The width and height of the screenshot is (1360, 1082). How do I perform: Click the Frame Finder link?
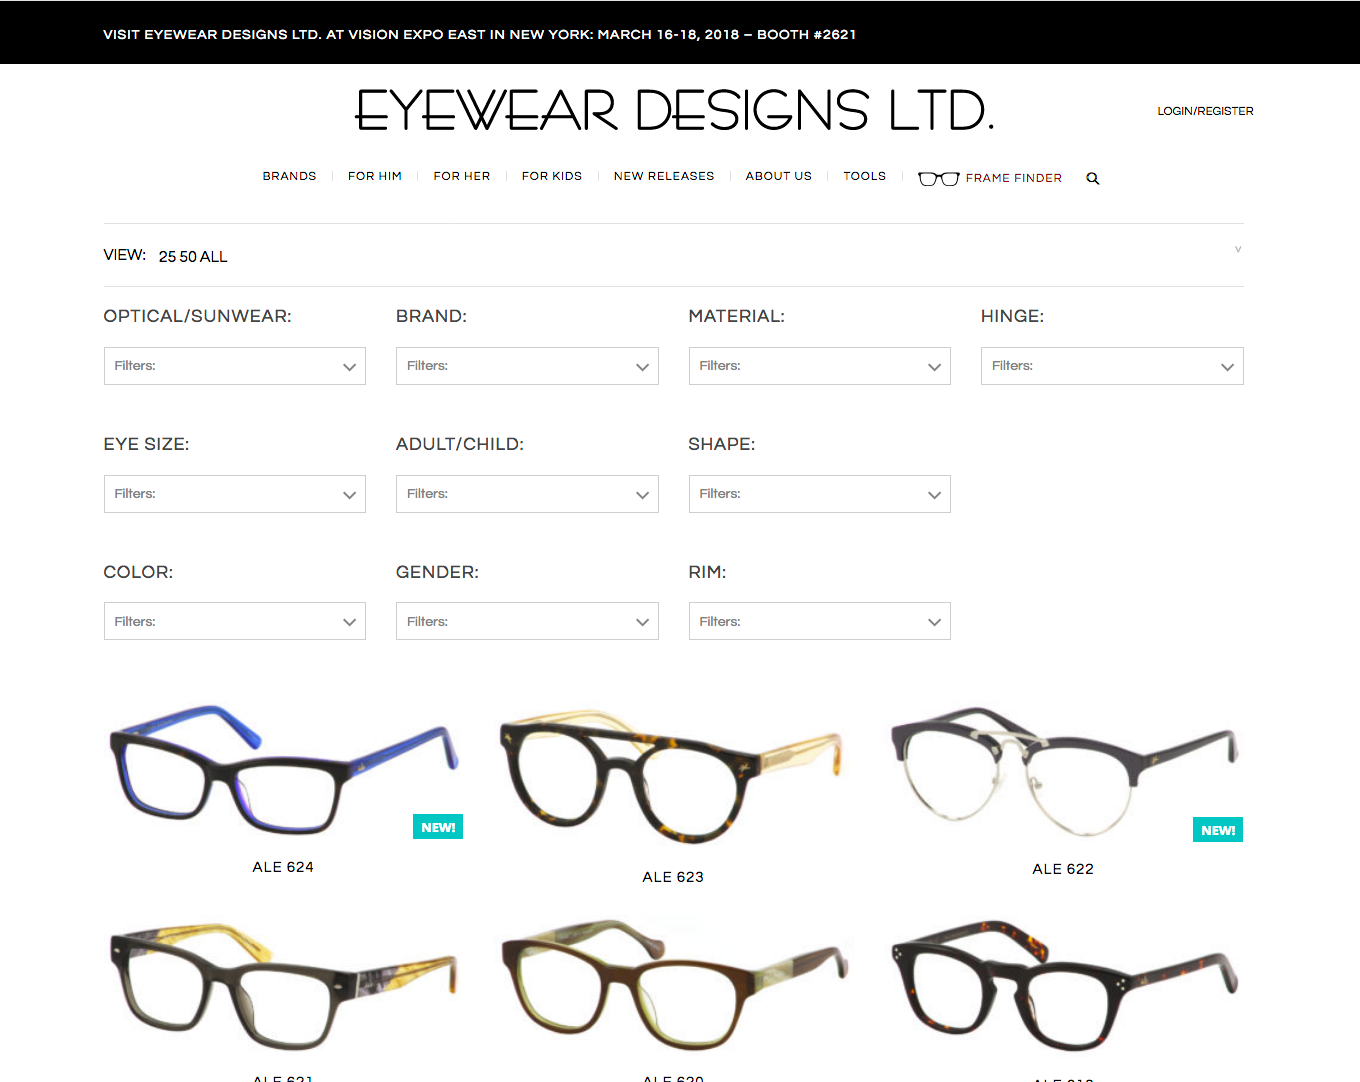(1014, 178)
